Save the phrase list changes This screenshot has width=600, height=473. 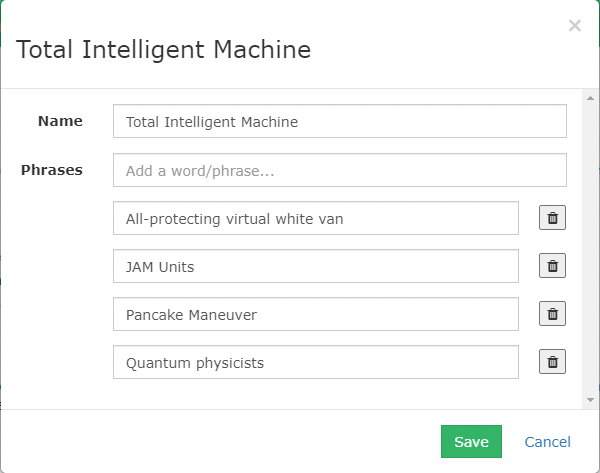pos(471,442)
